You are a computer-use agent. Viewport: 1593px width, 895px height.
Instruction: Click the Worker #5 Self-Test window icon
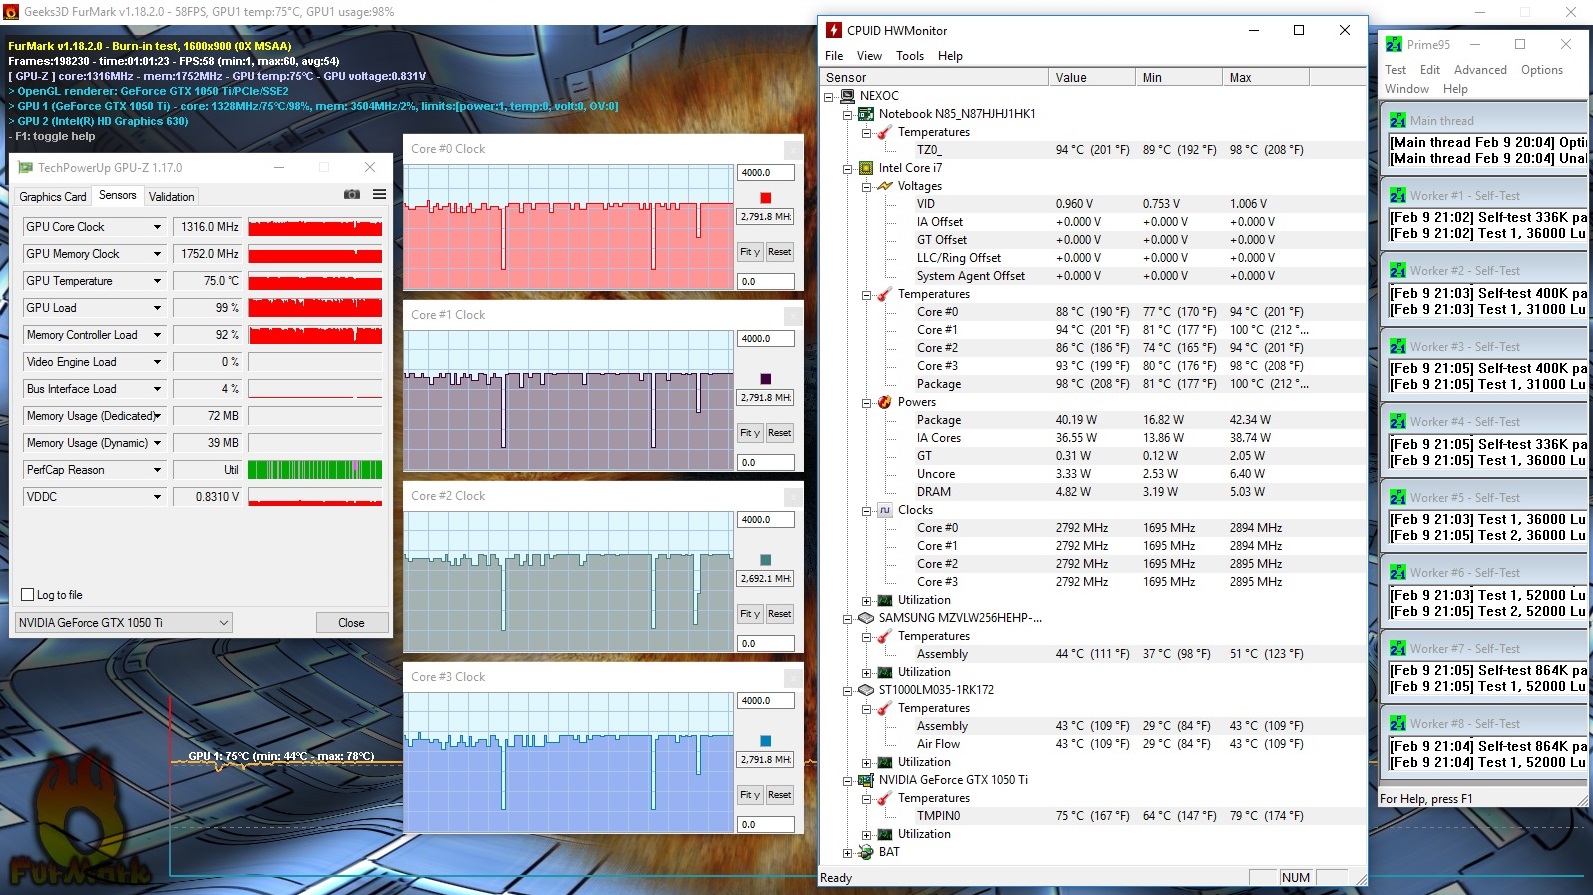[1398, 497]
